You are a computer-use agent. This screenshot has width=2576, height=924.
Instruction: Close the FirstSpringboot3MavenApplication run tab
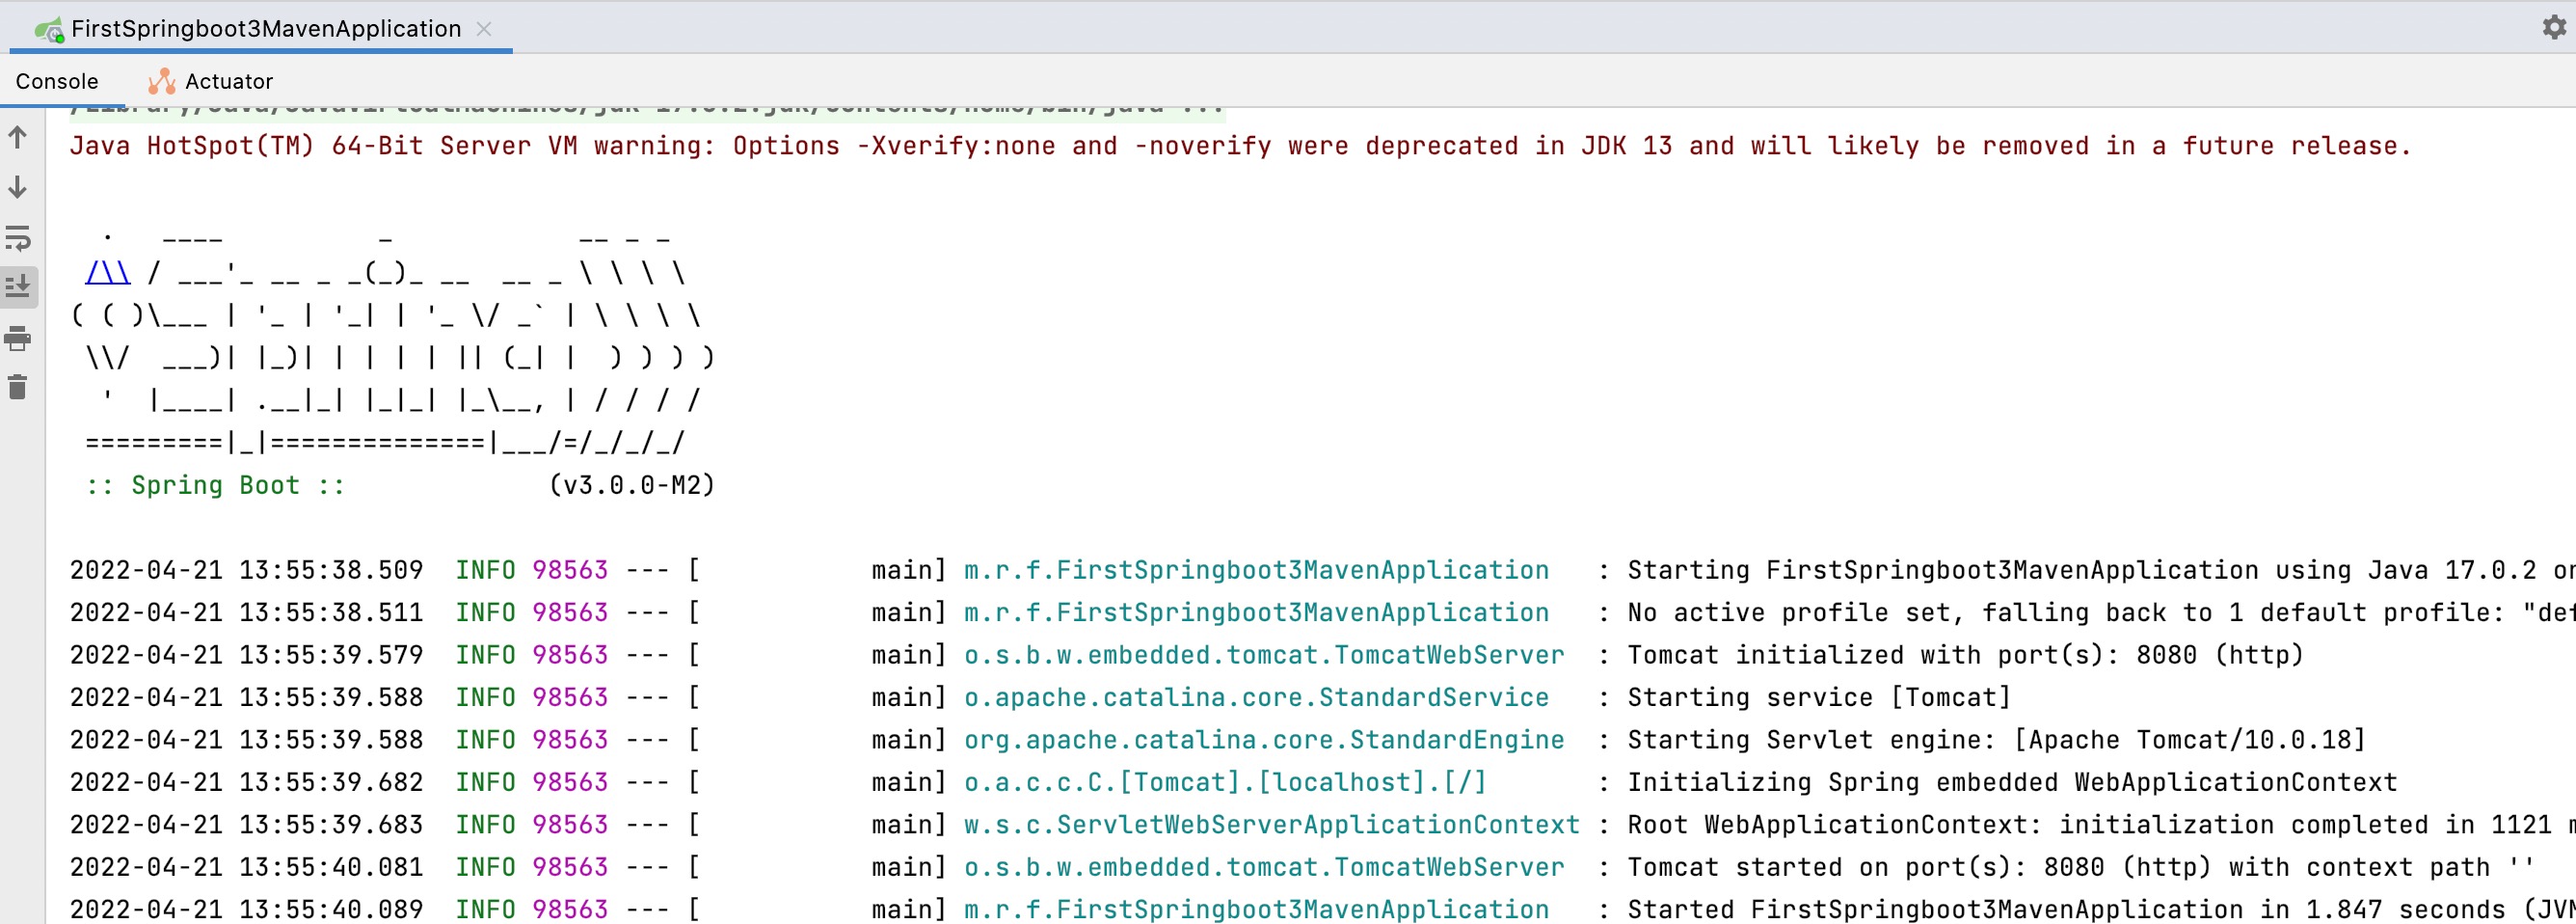tap(484, 29)
